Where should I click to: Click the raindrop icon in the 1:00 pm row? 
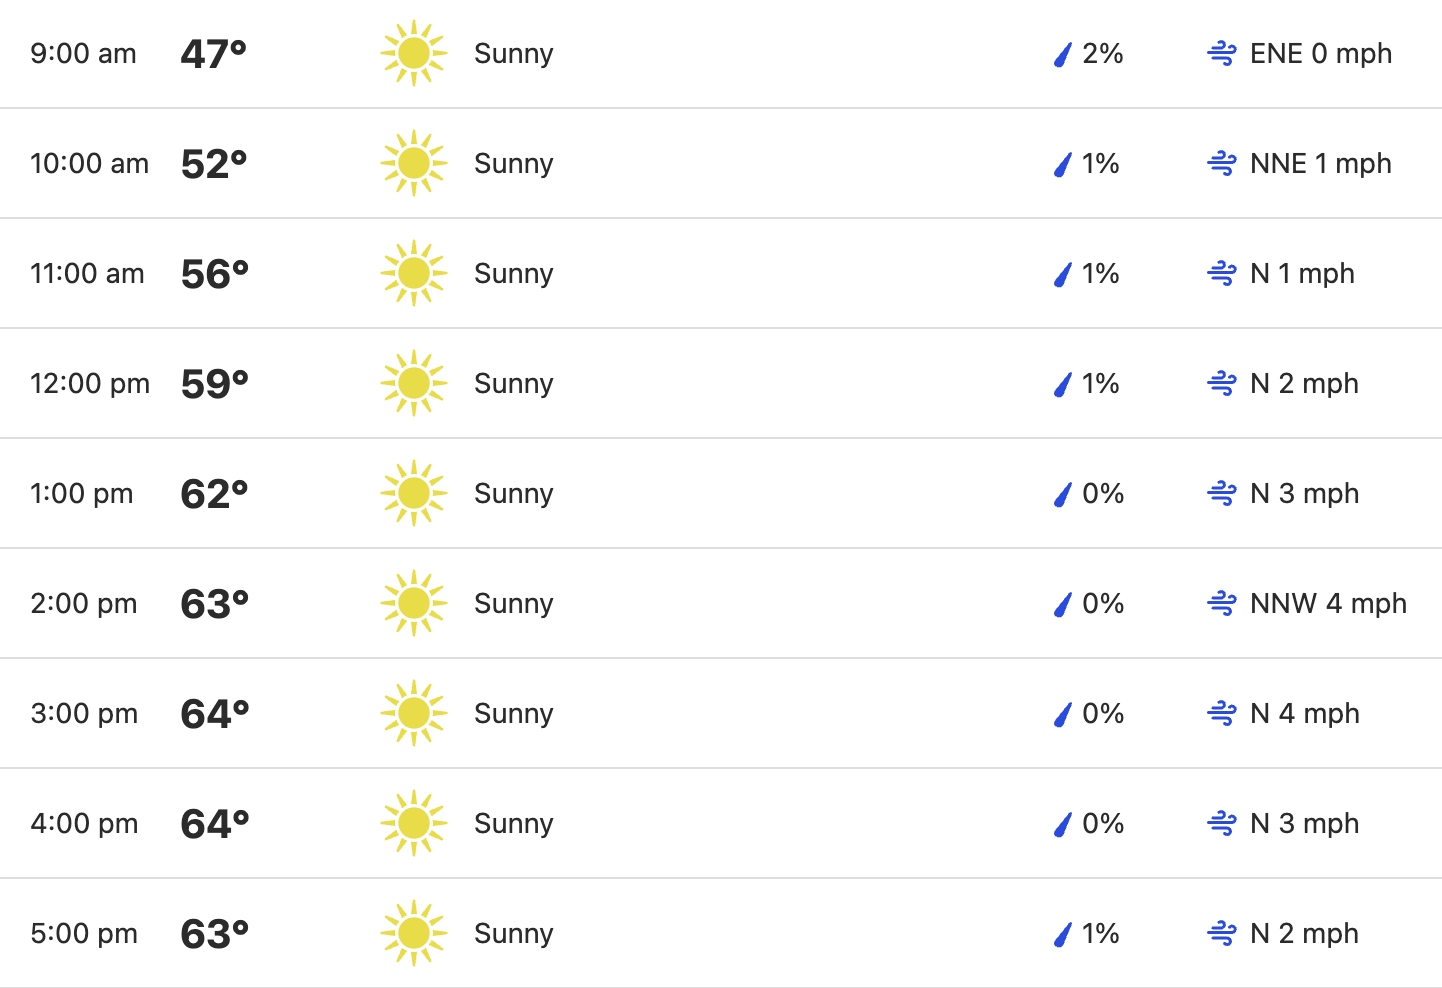[1063, 494]
